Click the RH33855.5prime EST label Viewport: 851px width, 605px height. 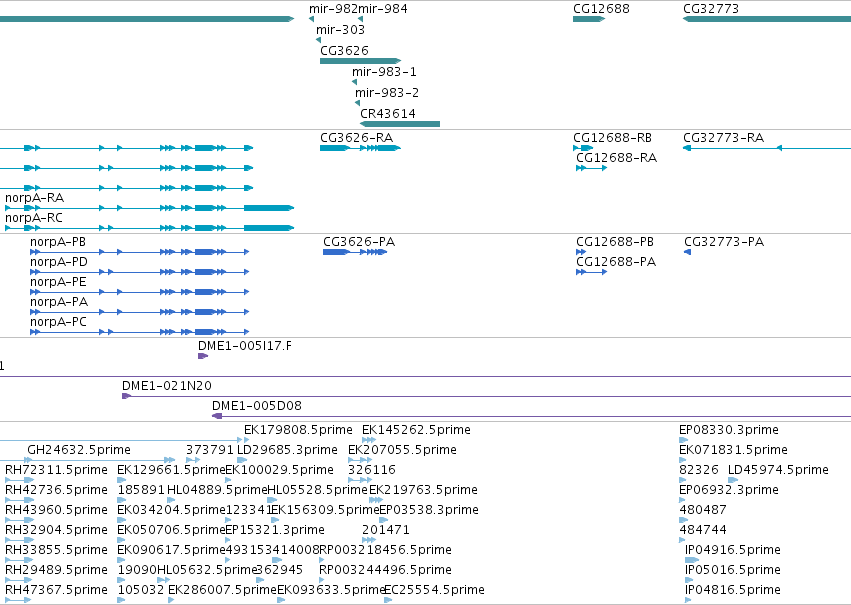pyautogui.click(x=56, y=551)
